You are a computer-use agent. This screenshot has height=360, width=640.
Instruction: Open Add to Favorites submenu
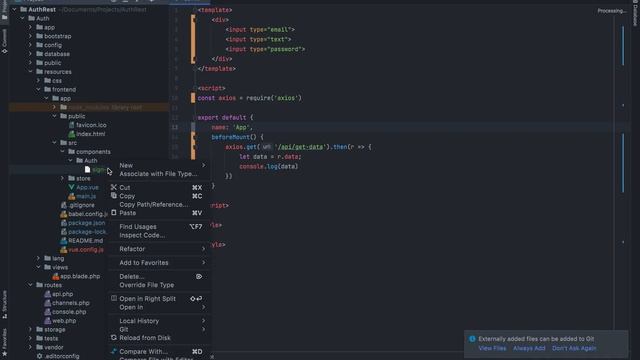(x=159, y=262)
